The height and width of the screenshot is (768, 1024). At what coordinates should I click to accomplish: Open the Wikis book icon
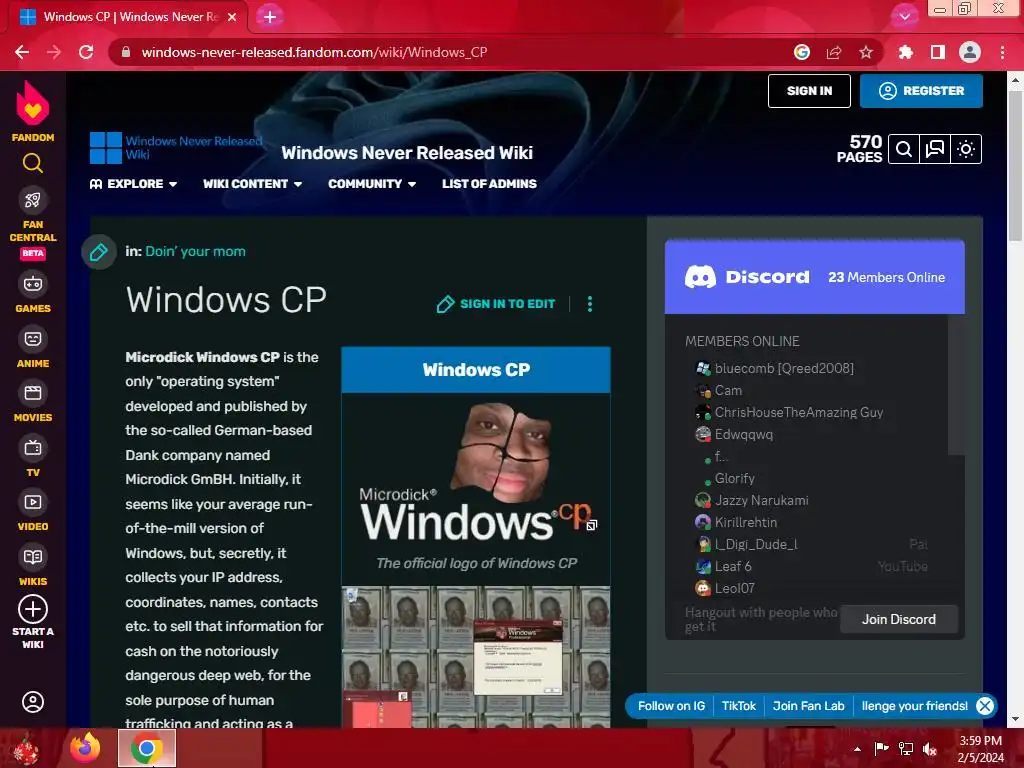(33, 557)
